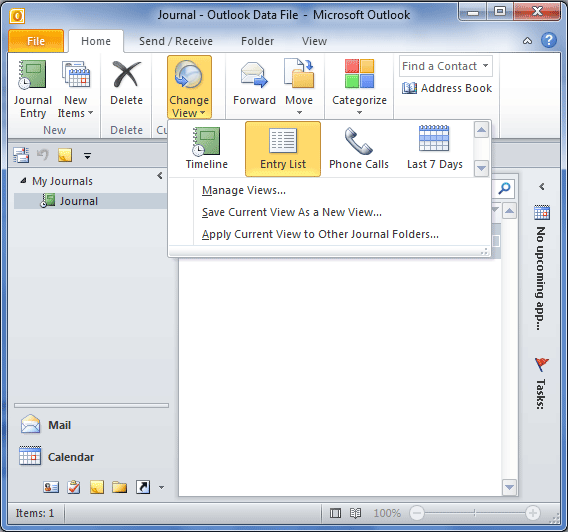Viewport: 568px width, 532px height.
Task: Switch to the Home tab
Action: pos(96,41)
